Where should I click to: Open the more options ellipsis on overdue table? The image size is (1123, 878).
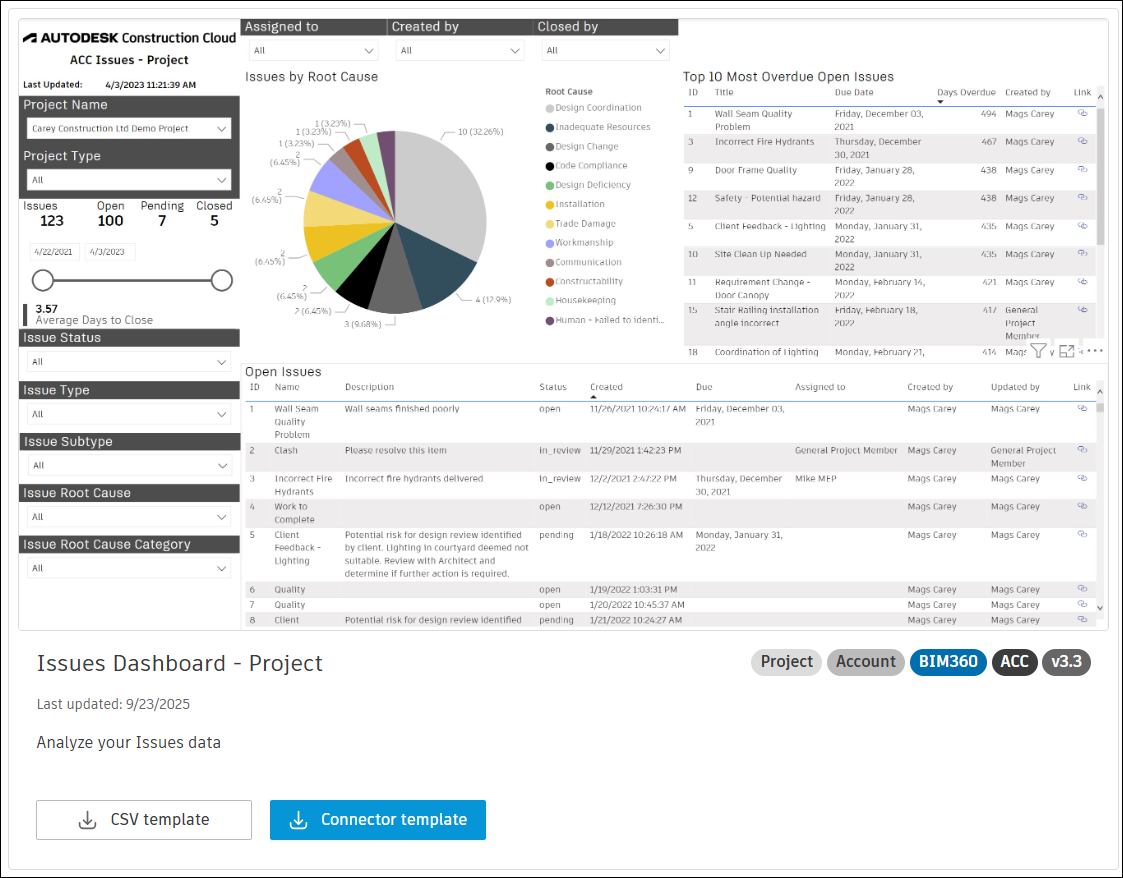point(1094,350)
